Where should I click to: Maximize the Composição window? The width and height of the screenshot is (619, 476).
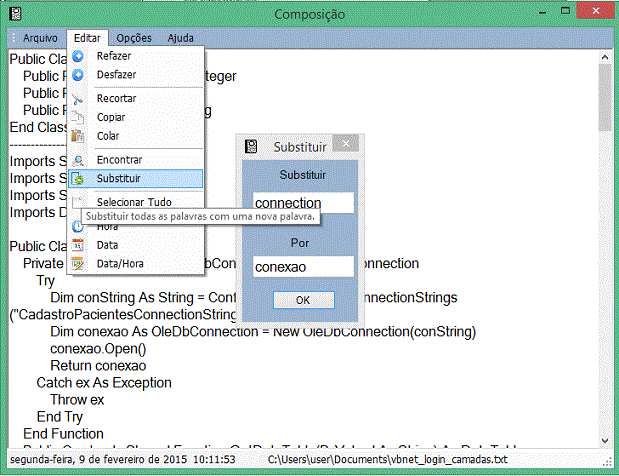[565, 11]
